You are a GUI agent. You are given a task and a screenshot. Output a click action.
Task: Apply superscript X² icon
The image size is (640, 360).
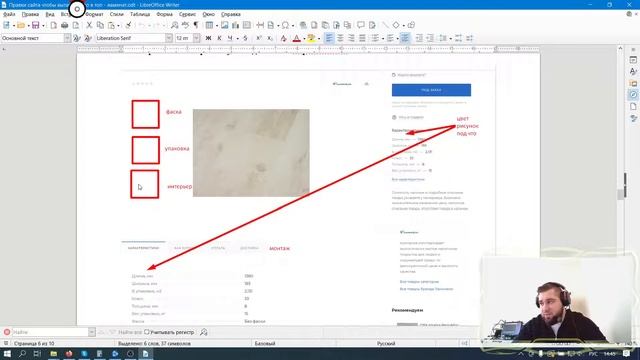[259, 38]
